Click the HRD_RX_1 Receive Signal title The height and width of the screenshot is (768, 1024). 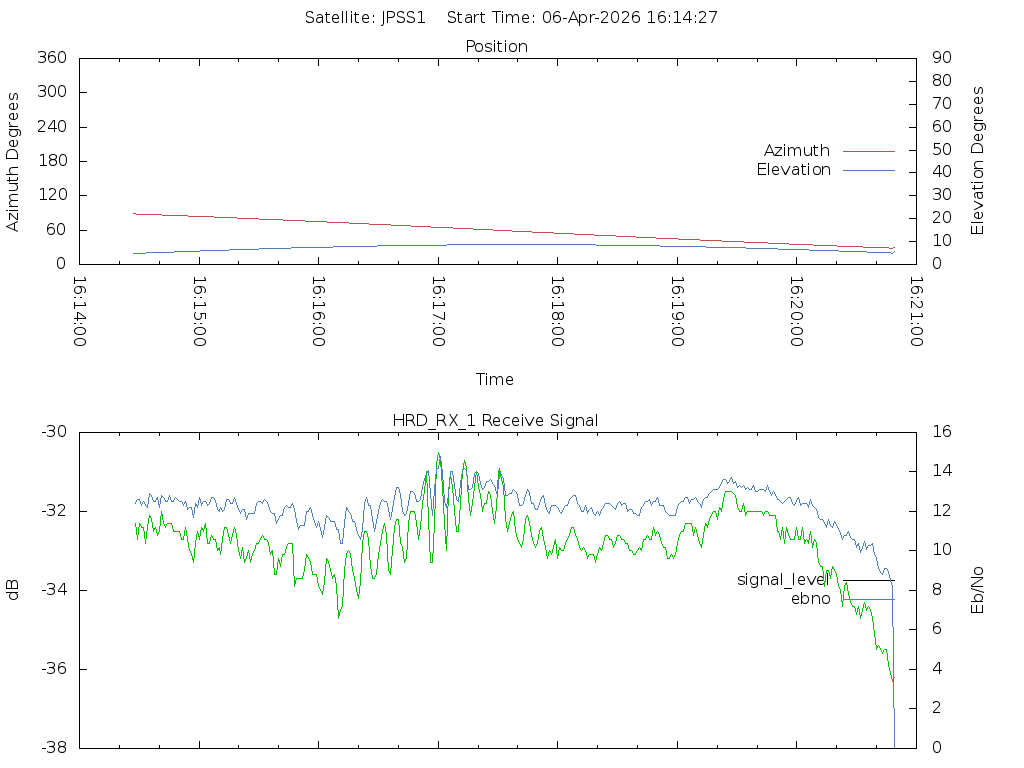495,421
